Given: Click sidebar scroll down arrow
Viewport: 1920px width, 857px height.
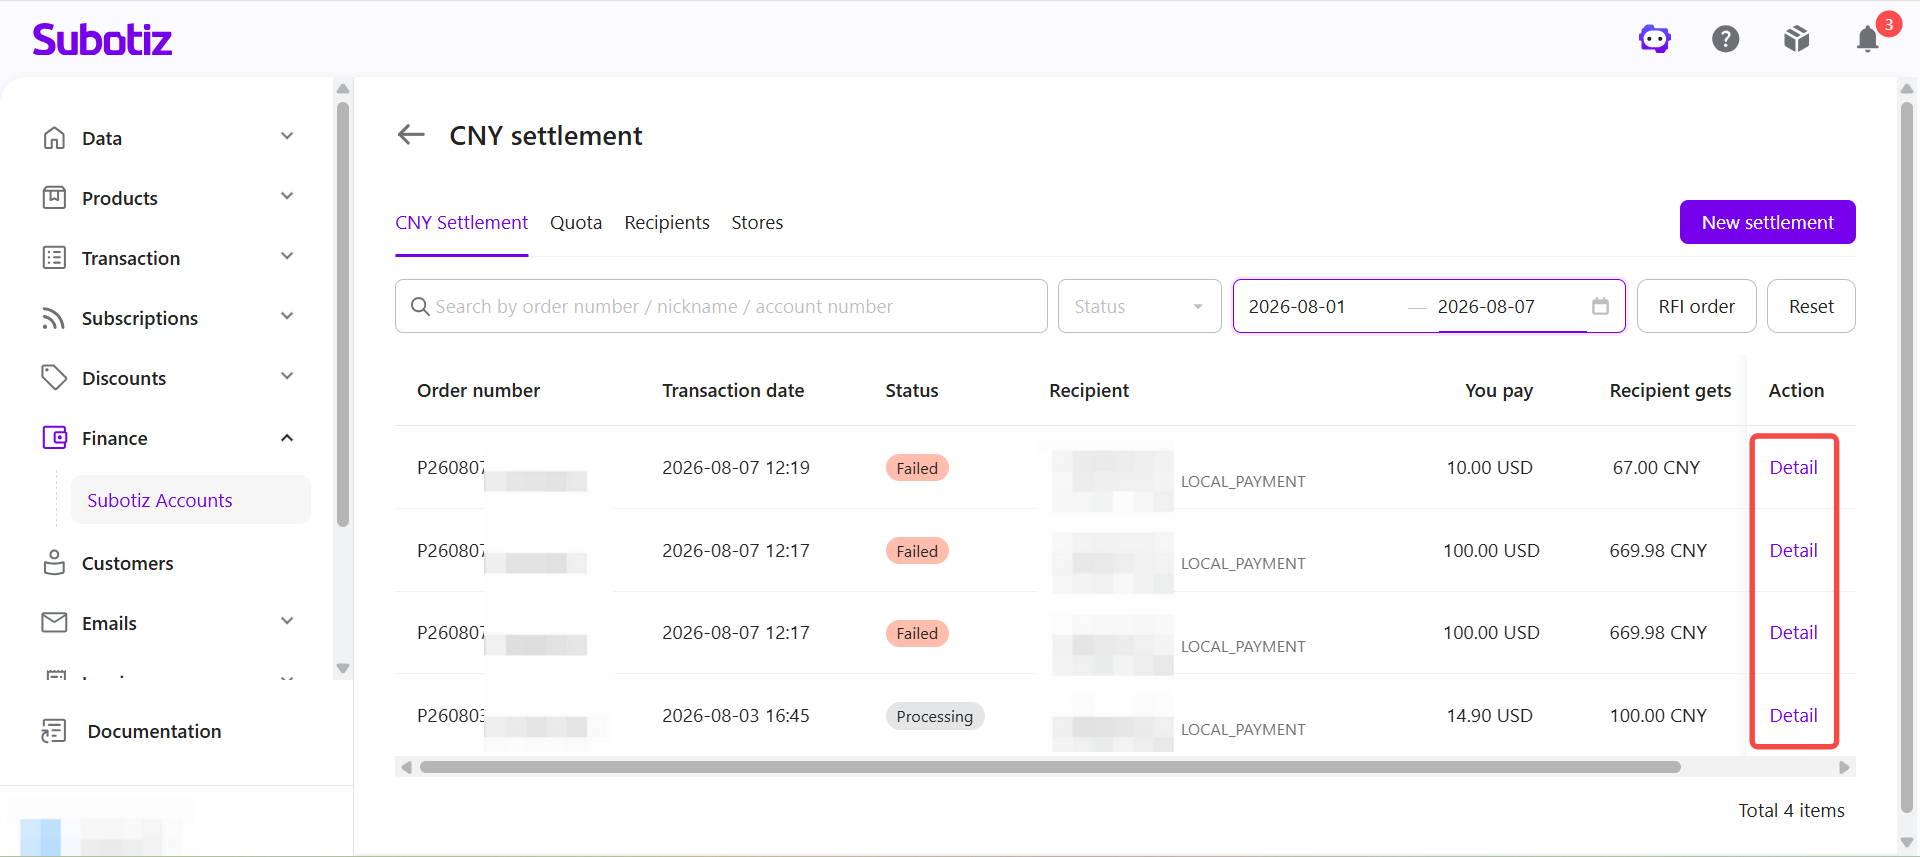Looking at the screenshot, I should pos(343,668).
